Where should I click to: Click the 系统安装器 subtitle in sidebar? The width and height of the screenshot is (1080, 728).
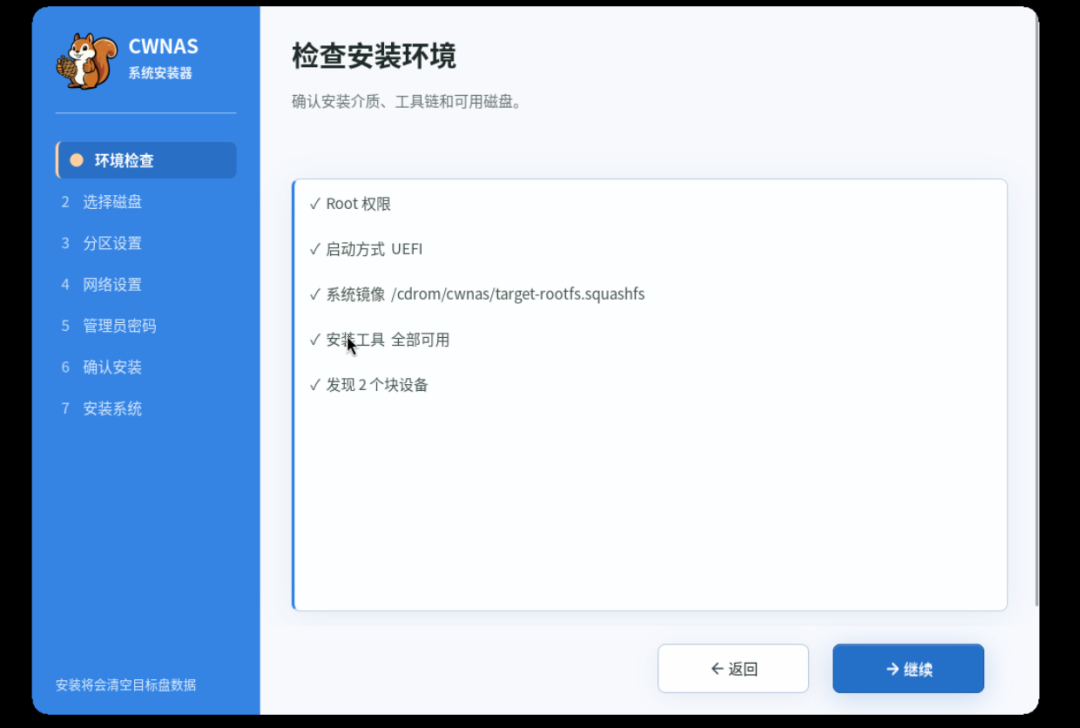[160, 73]
